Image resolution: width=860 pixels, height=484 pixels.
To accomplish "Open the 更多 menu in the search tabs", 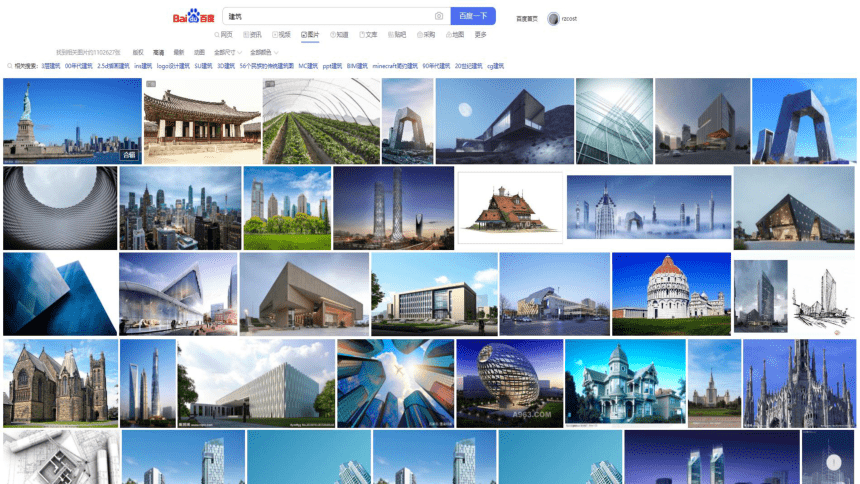I will coord(480,35).
